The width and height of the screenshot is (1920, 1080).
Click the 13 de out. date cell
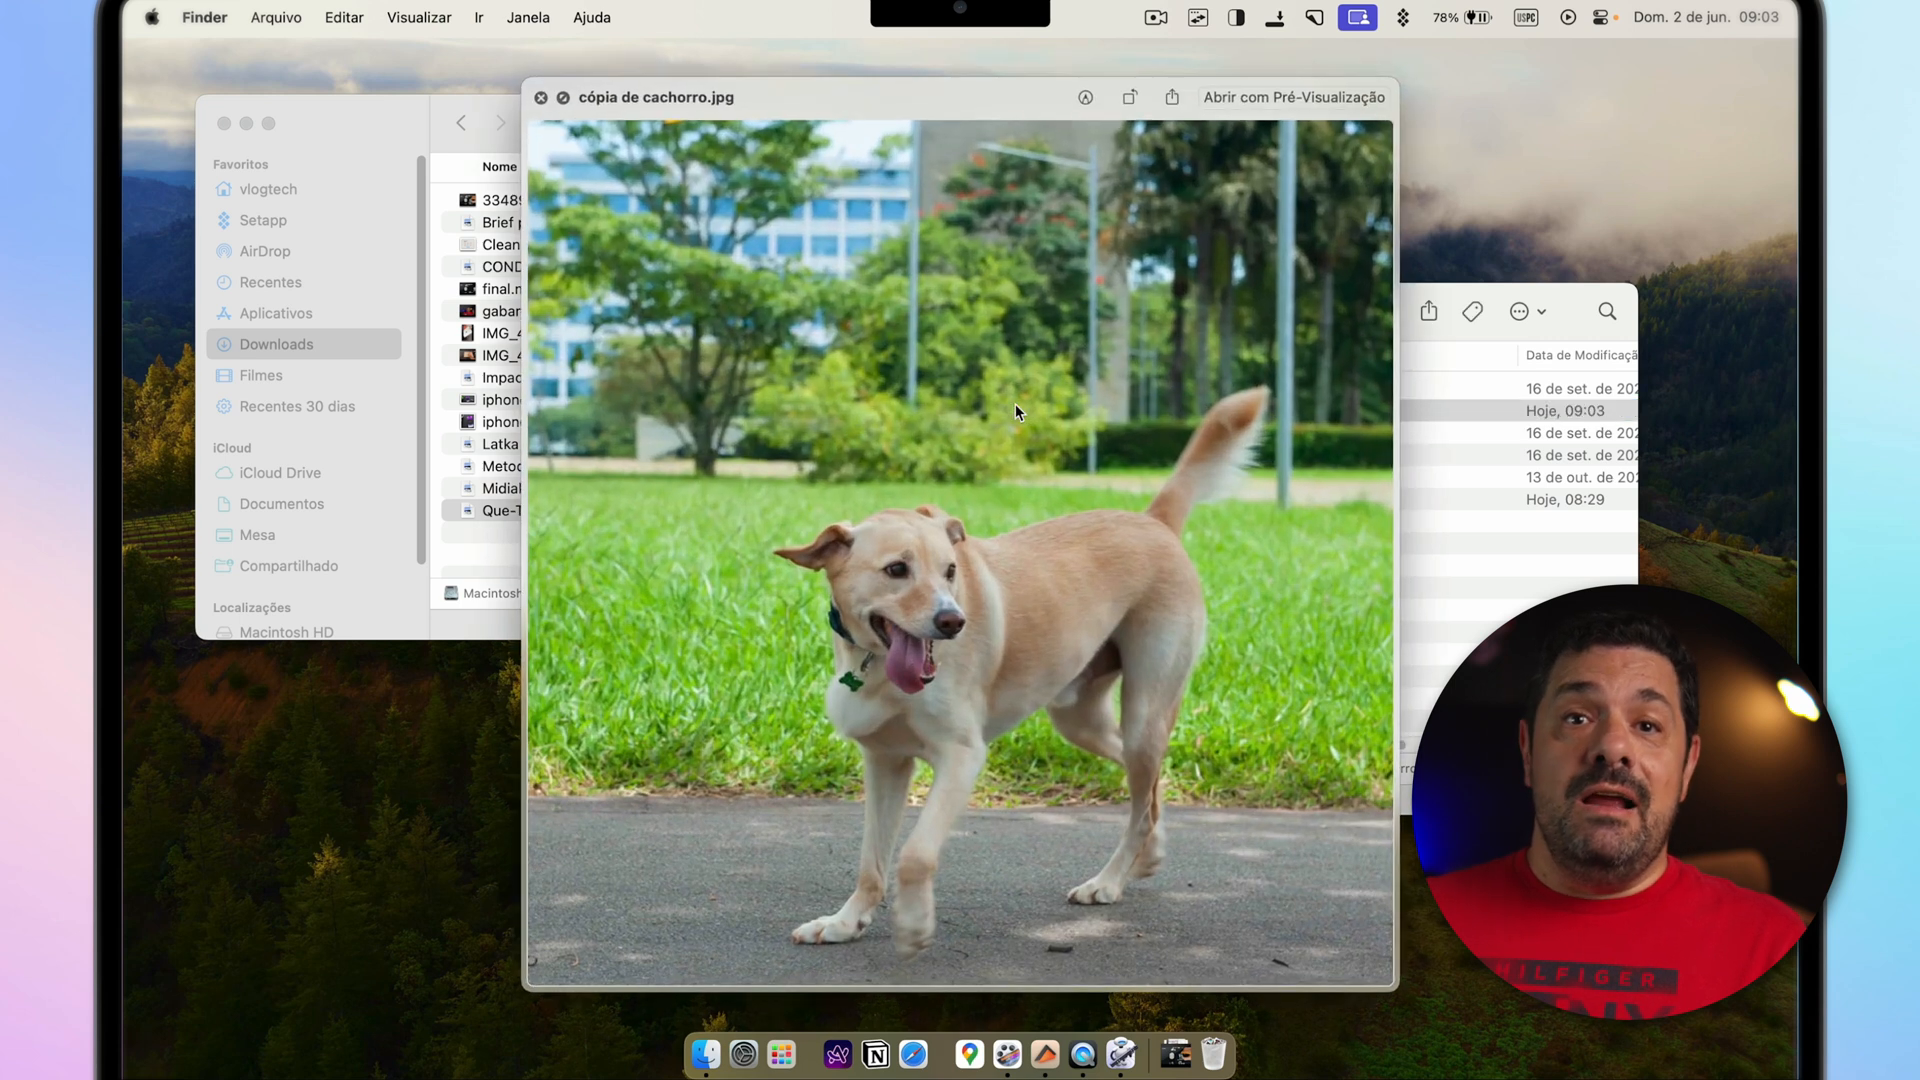1581,478
